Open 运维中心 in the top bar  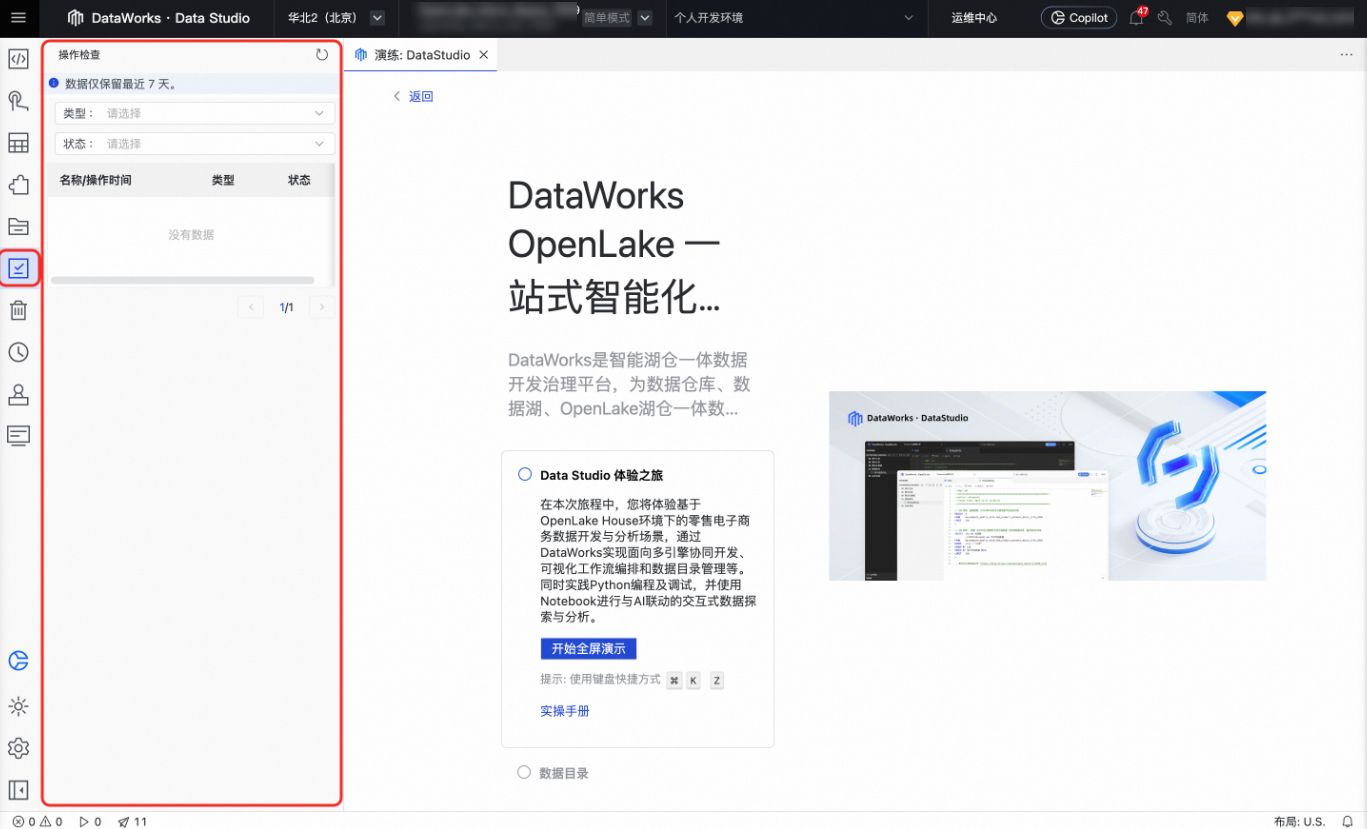(974, 18)
